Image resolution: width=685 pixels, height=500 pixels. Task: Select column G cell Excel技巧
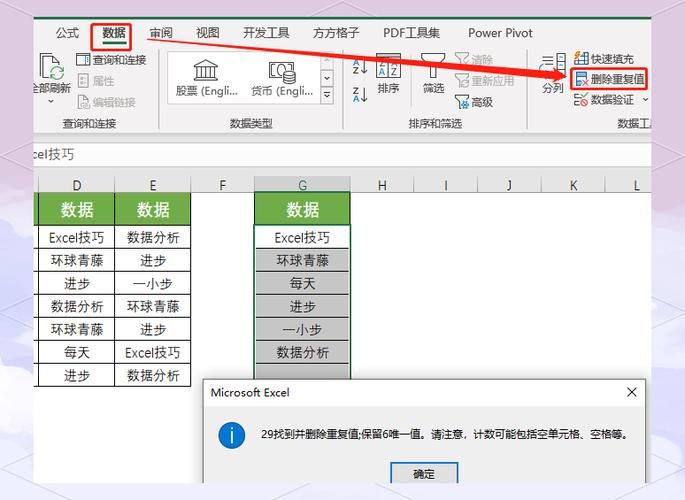click(x=302, y=238)
